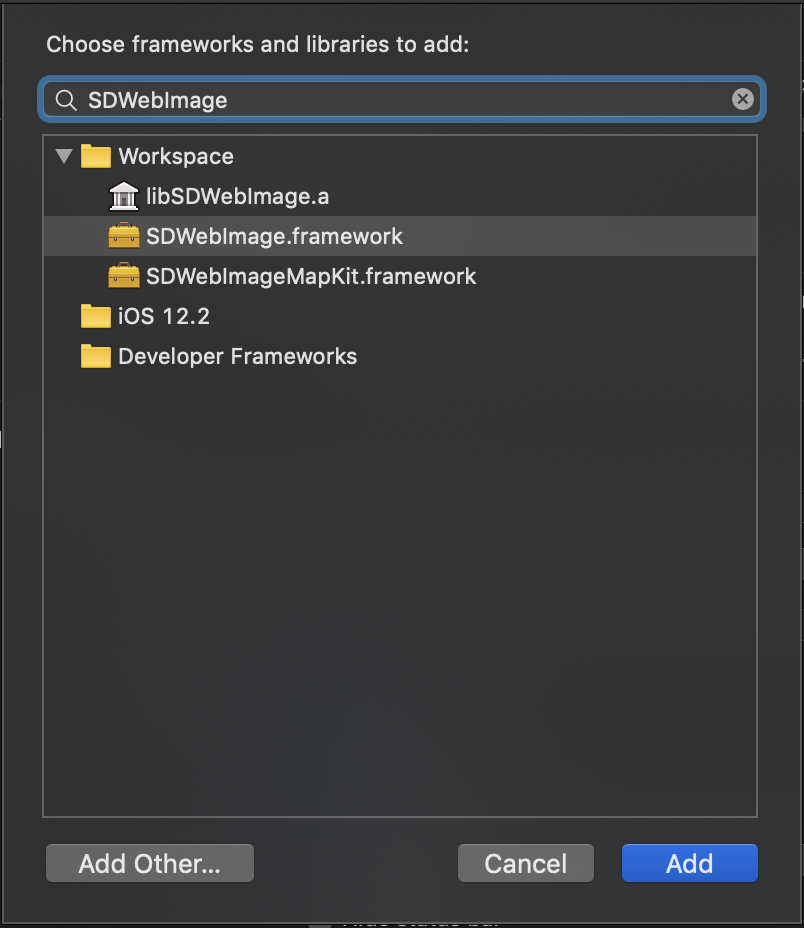Click the Developer Frameworks folder icon
The height and width of the screenshot is (928, 804).
pyautogui.click(x=95, y=356)
